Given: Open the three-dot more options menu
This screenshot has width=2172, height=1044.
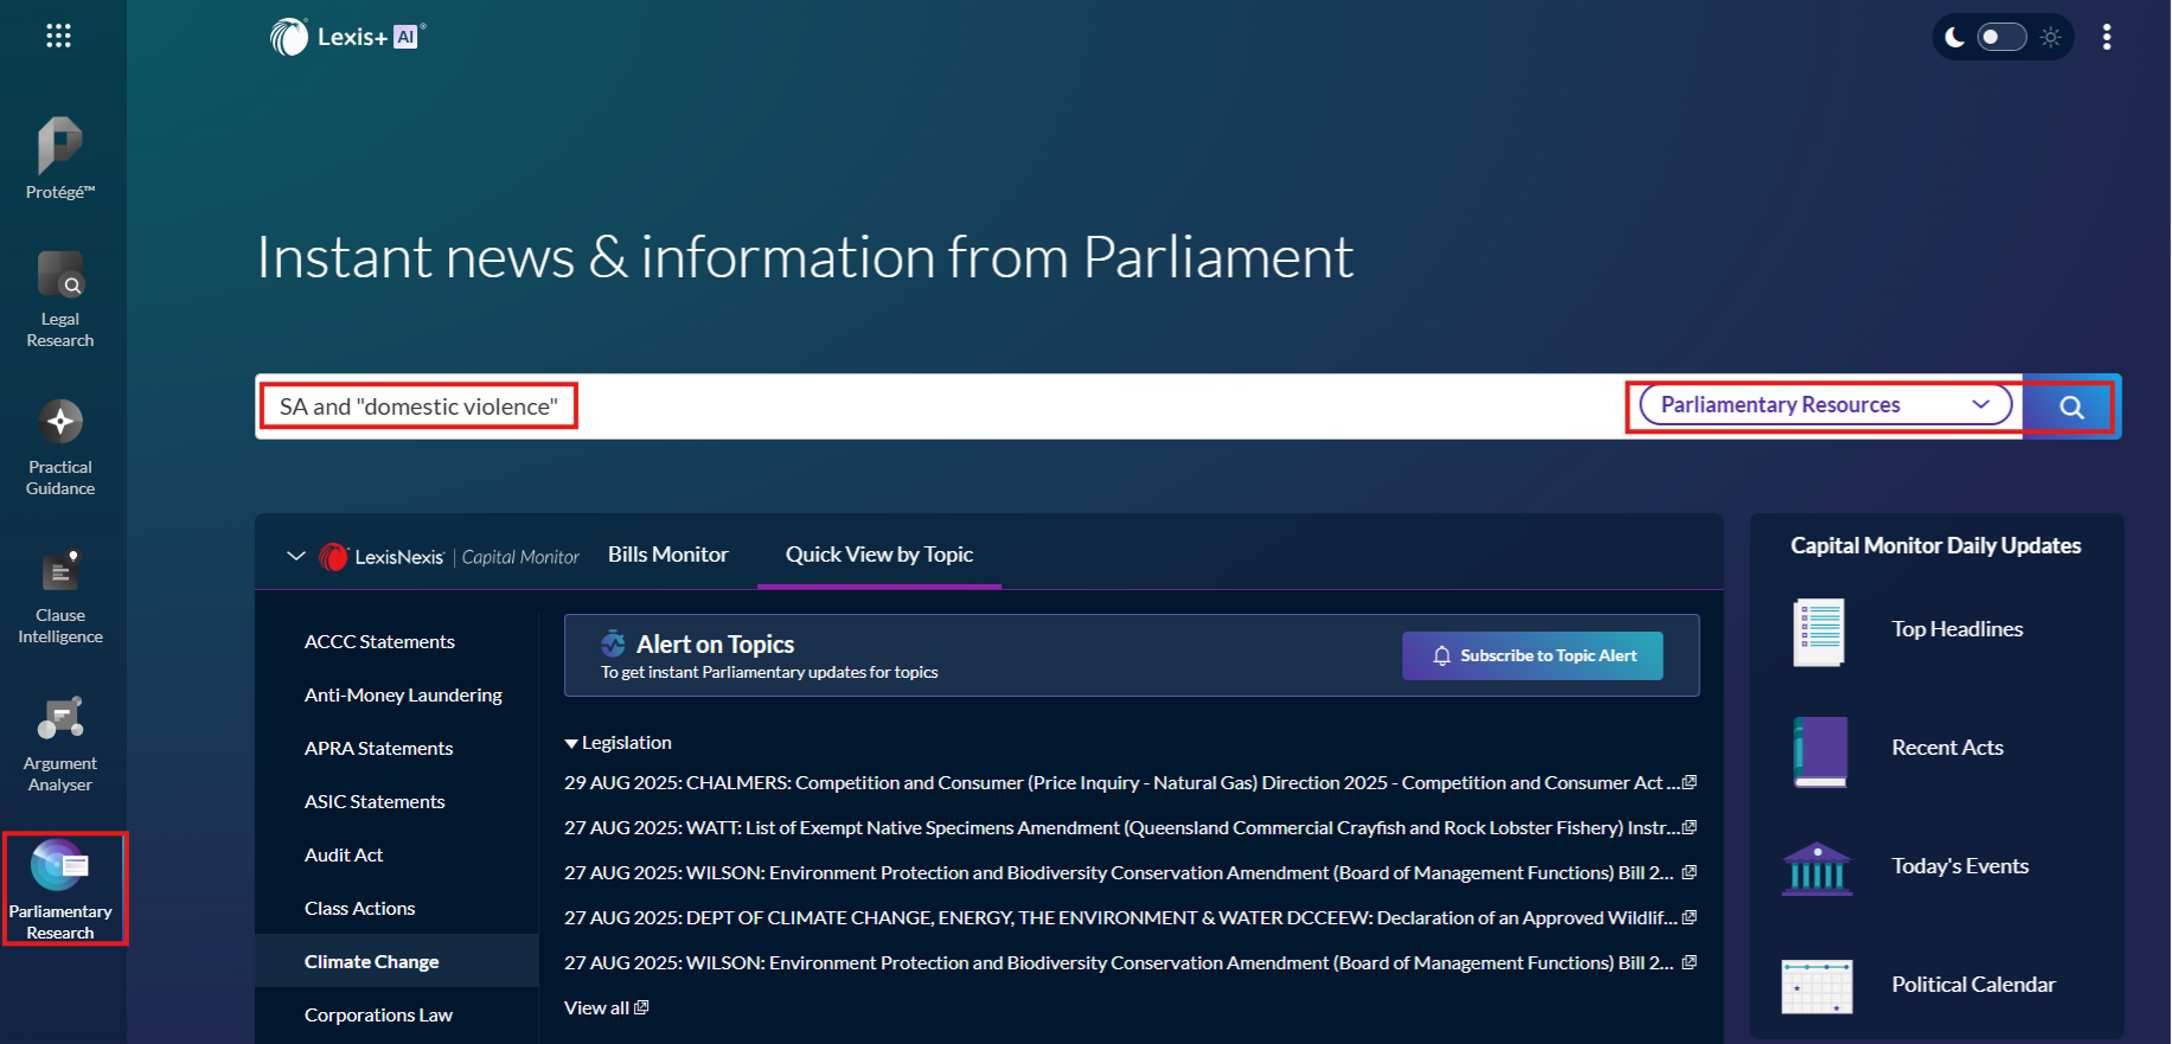Looking at the screenshot, I should 2107,37.
